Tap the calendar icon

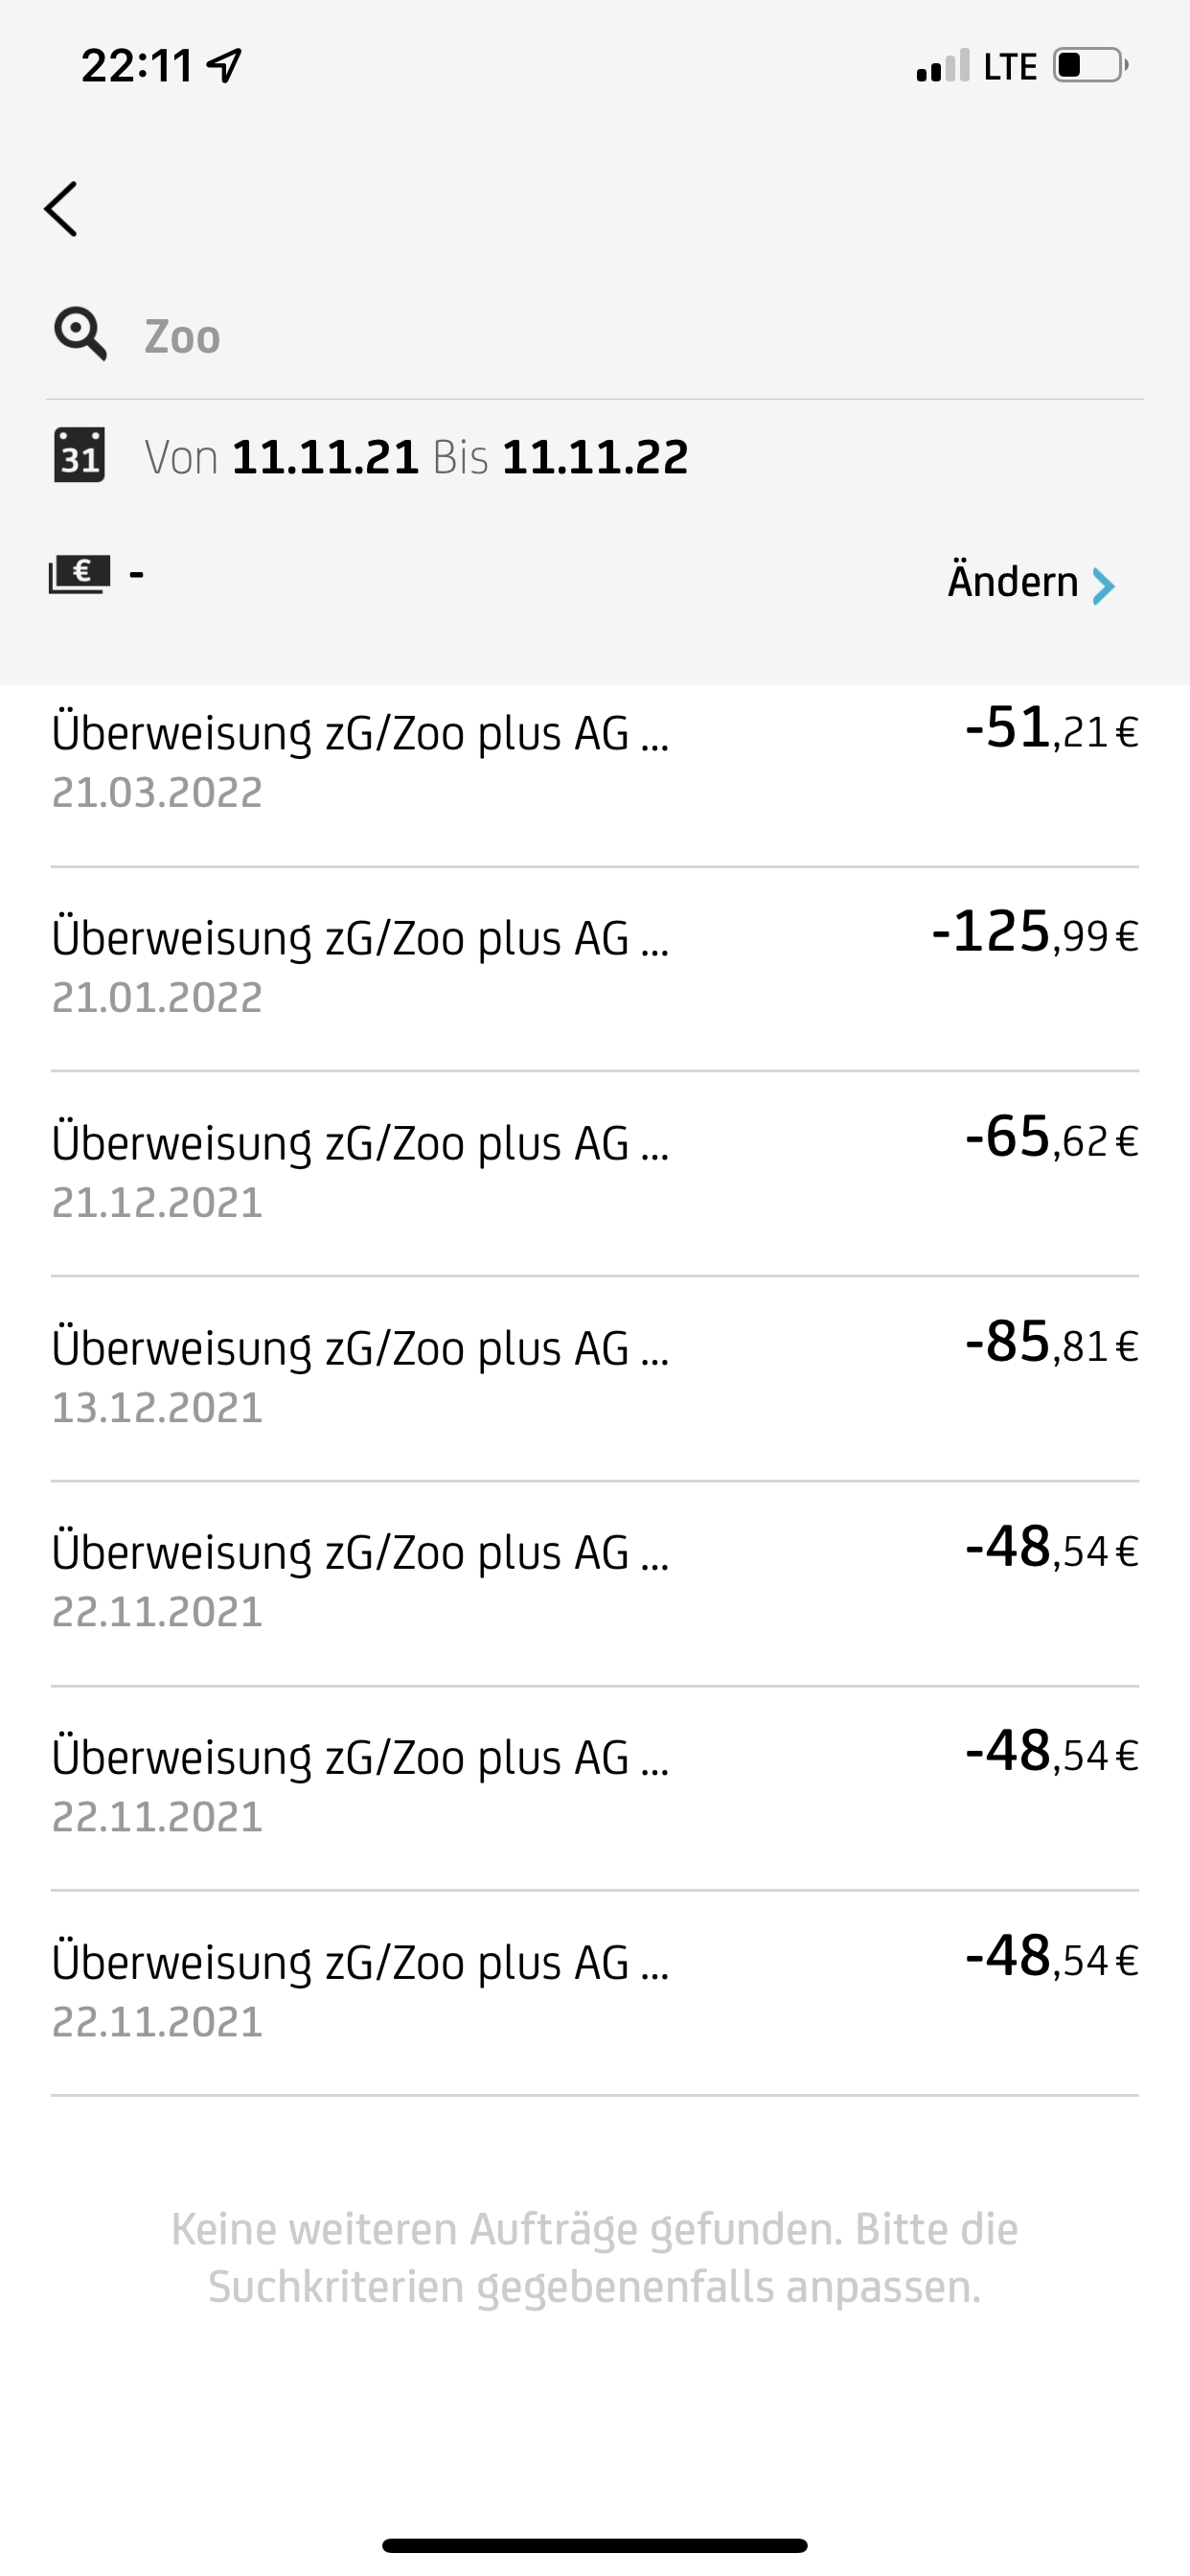click(79, 456)
